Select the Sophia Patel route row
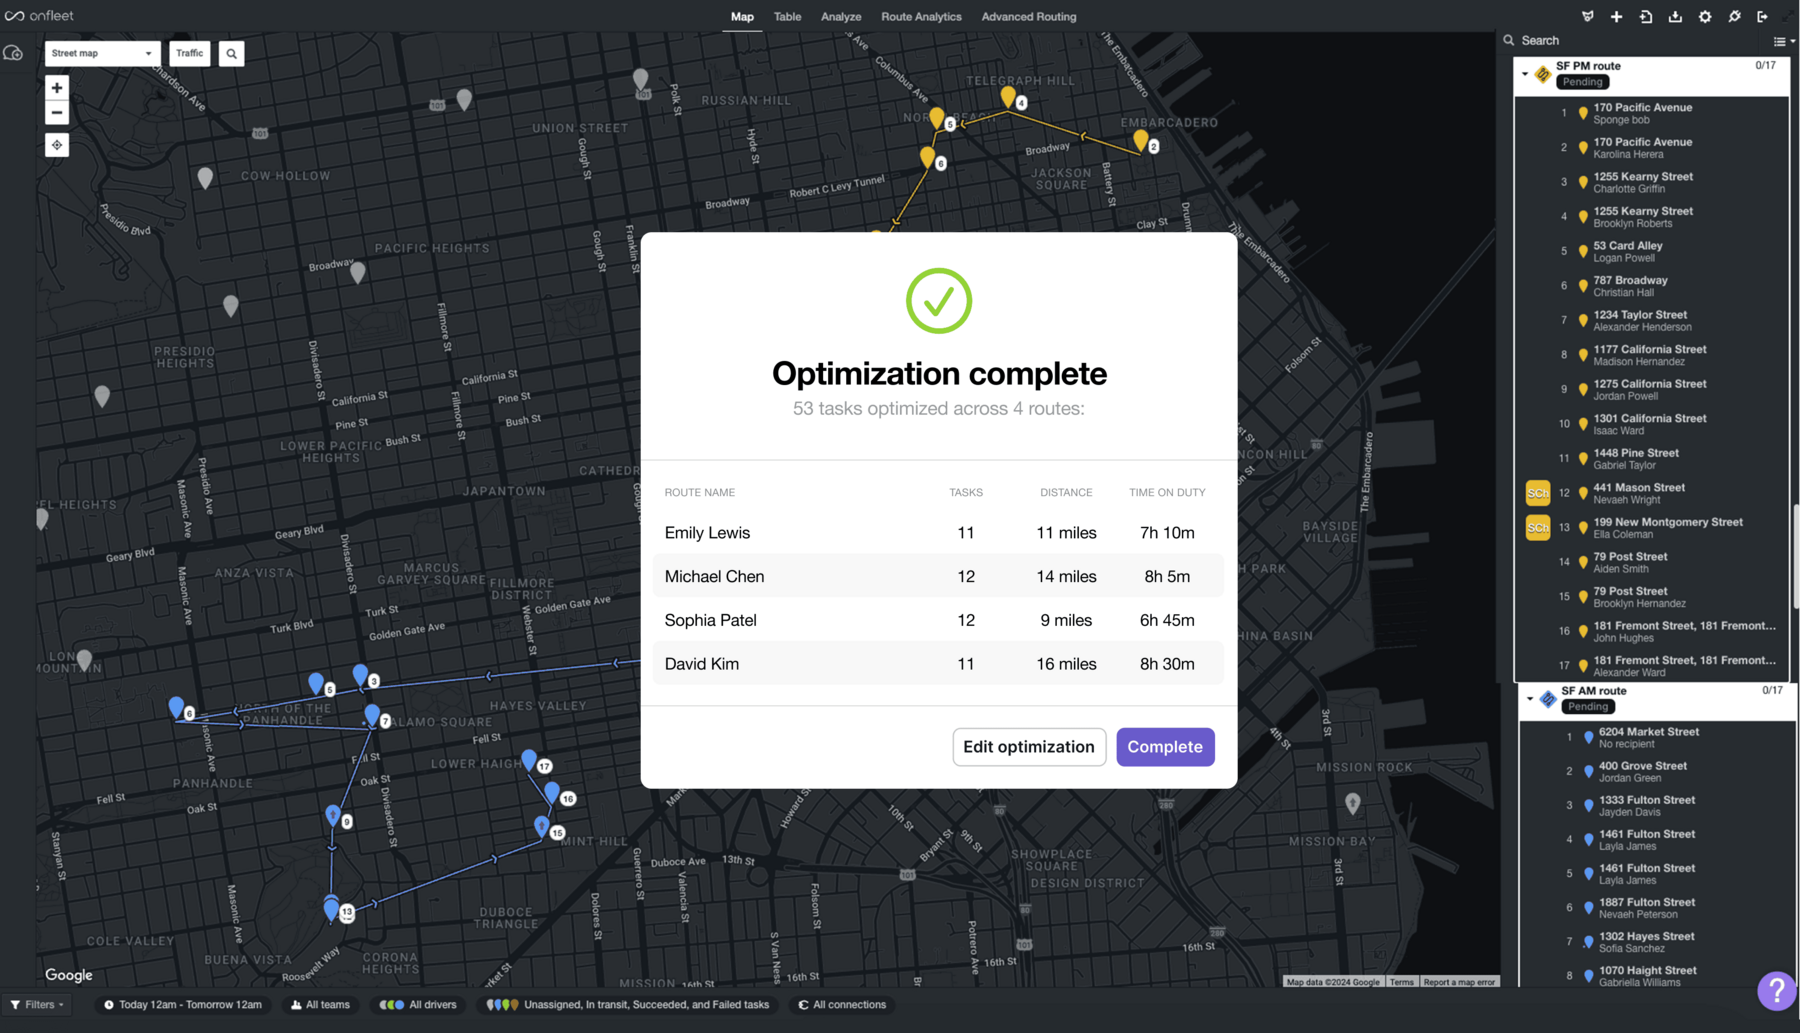The height and width of the screenshot is (1033, 1800). [x=938, y=620]
